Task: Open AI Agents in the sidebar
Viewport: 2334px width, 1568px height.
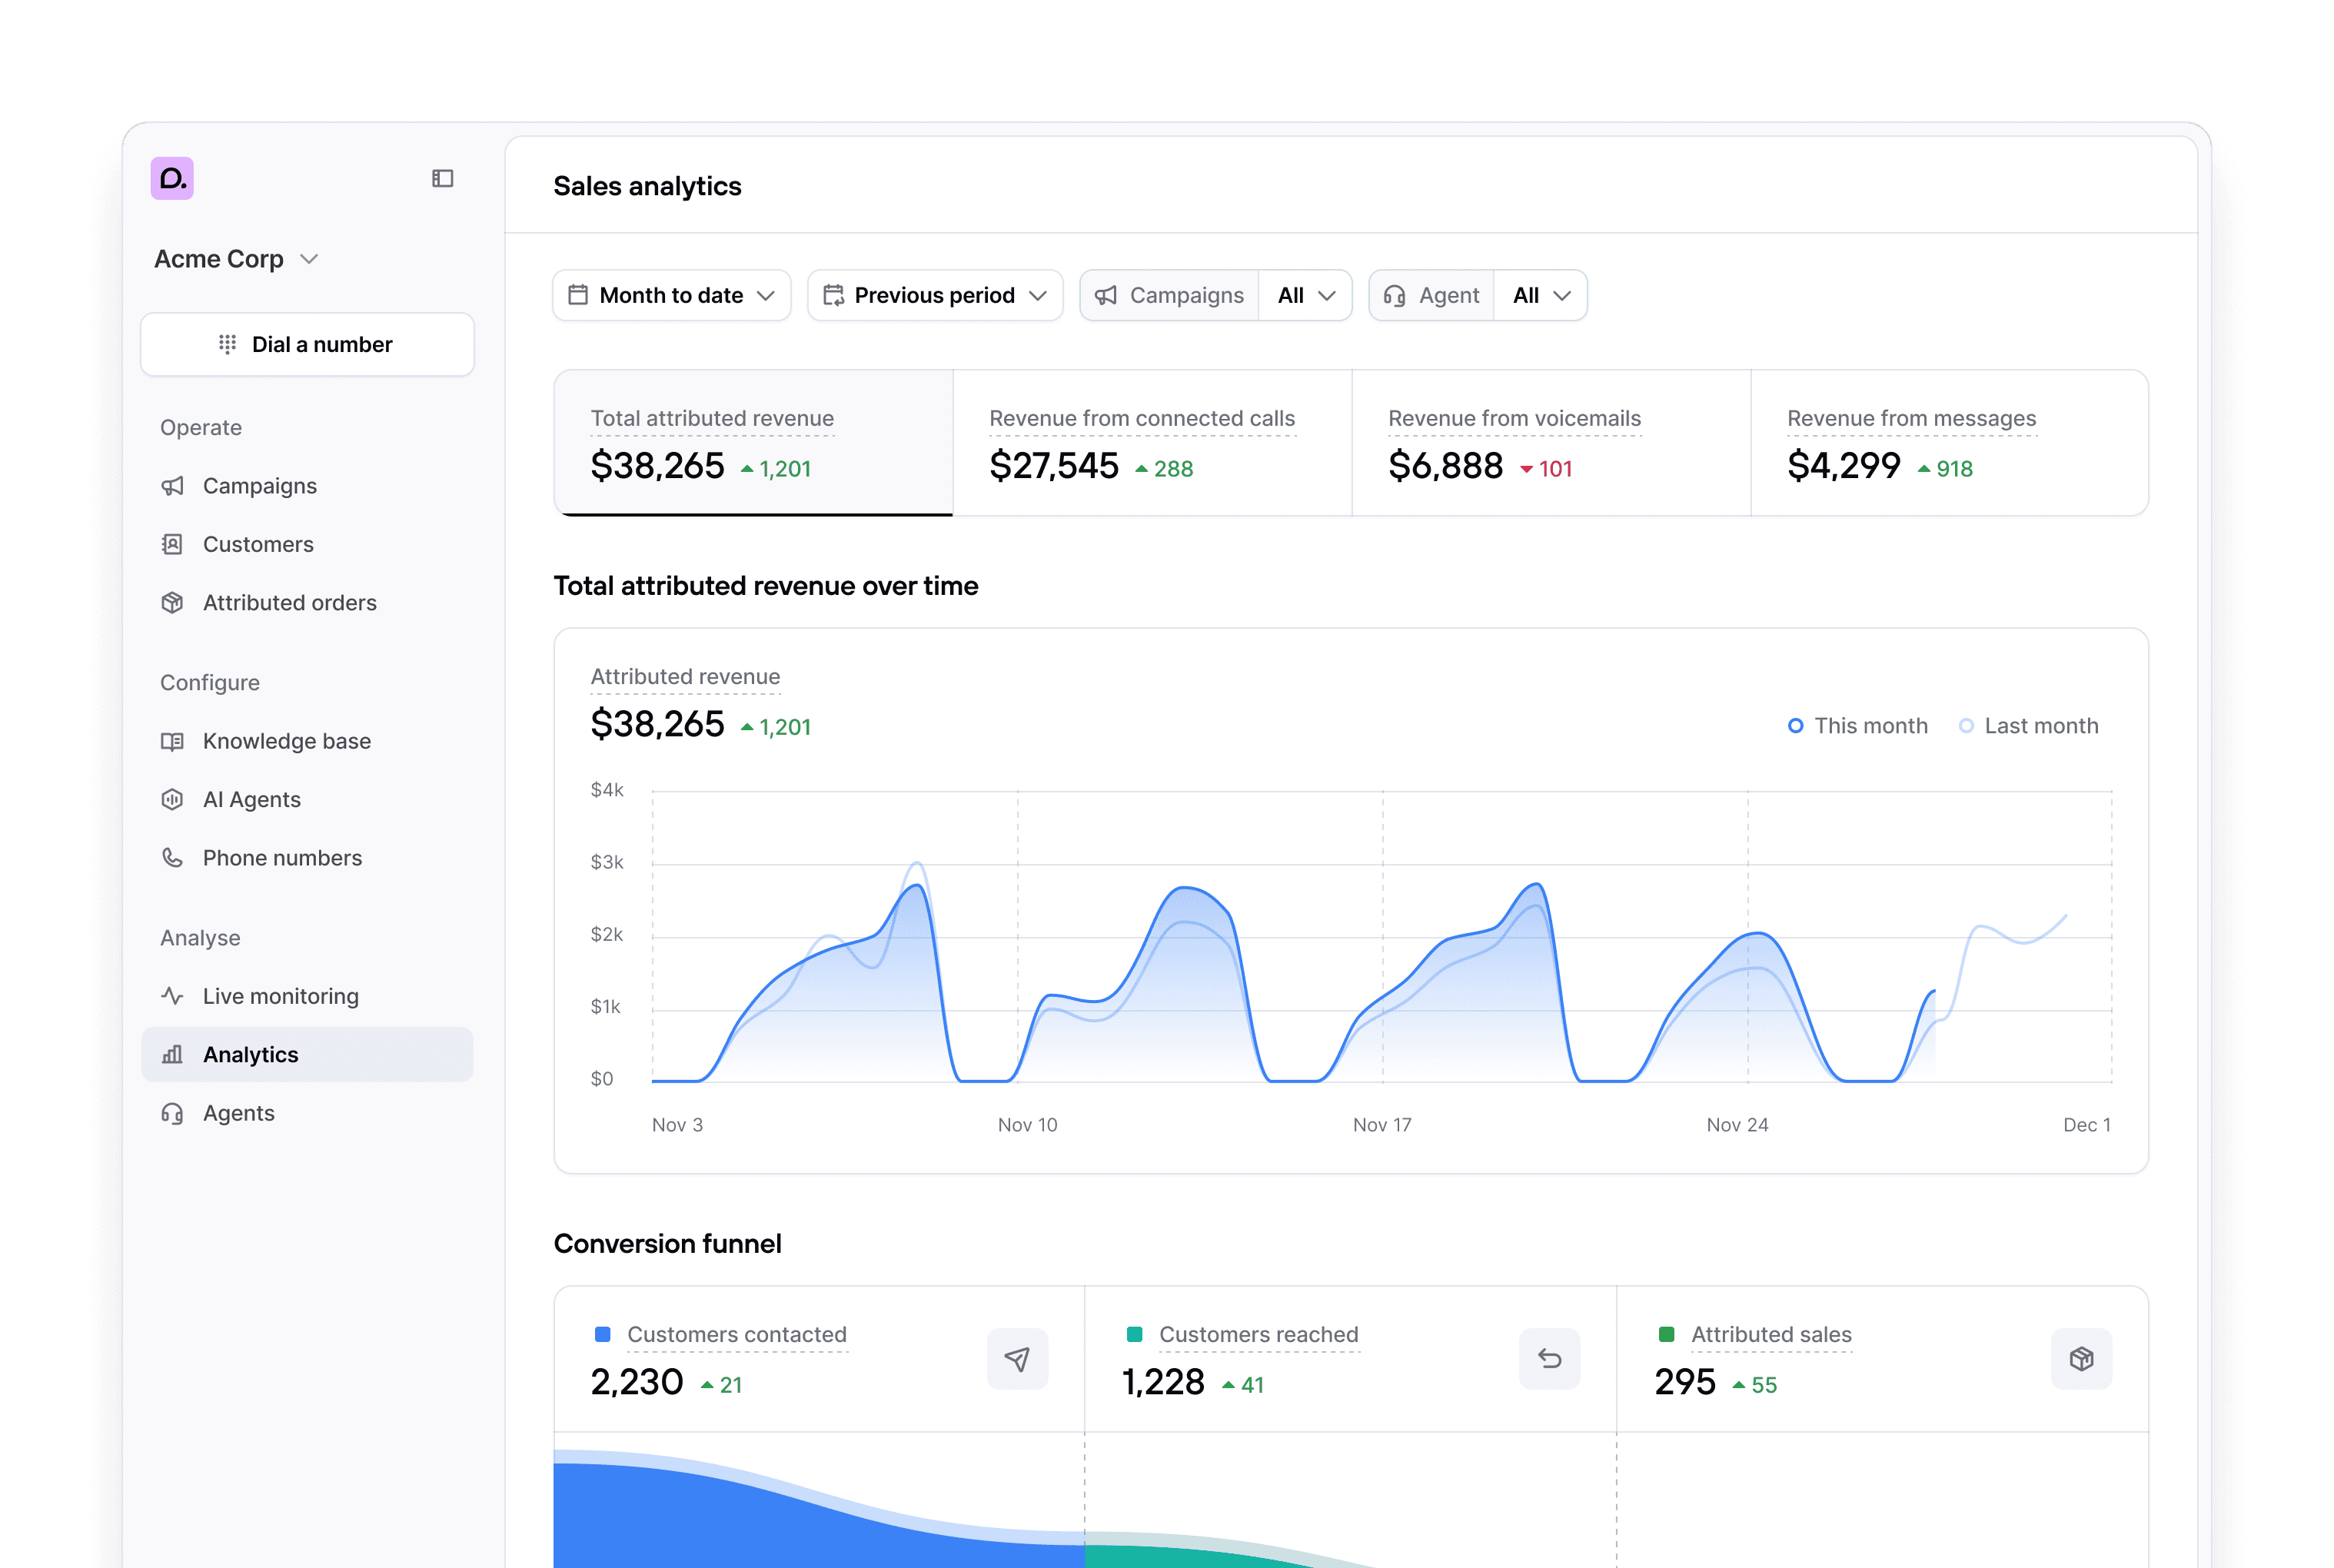Action: (251, 799)
